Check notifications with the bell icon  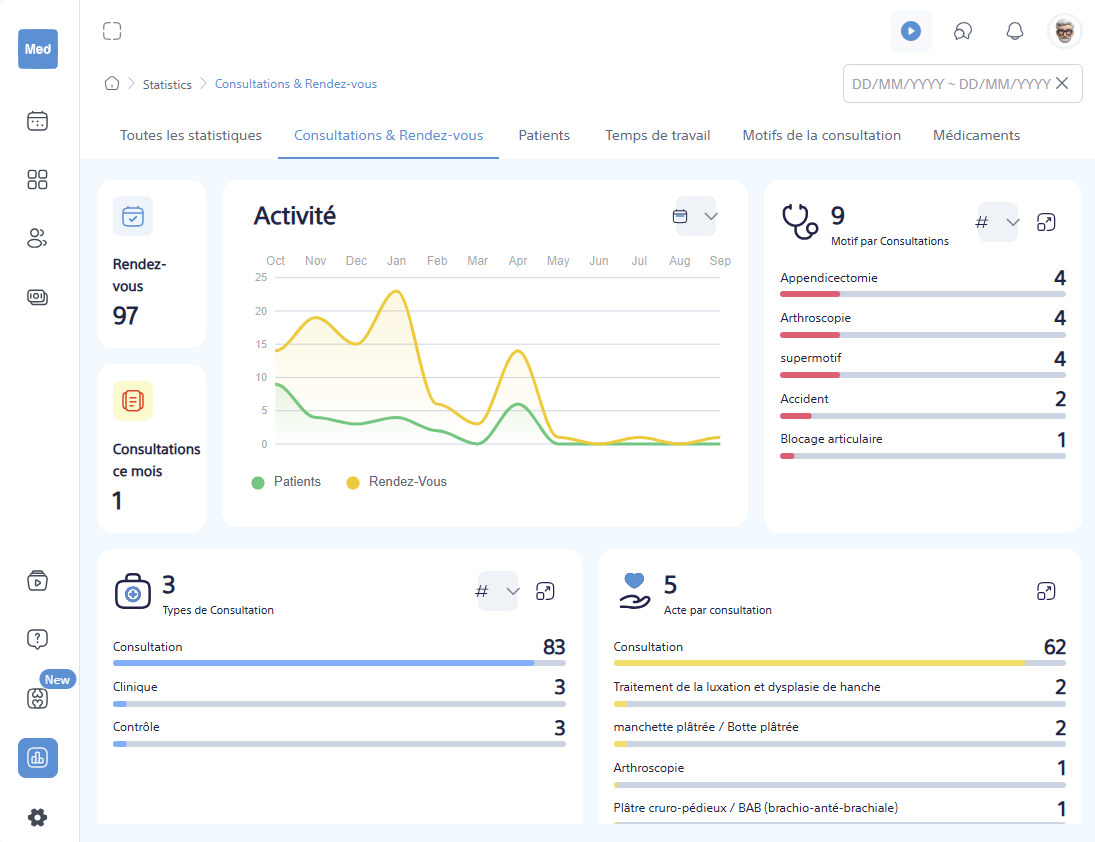coord(1014,31)
